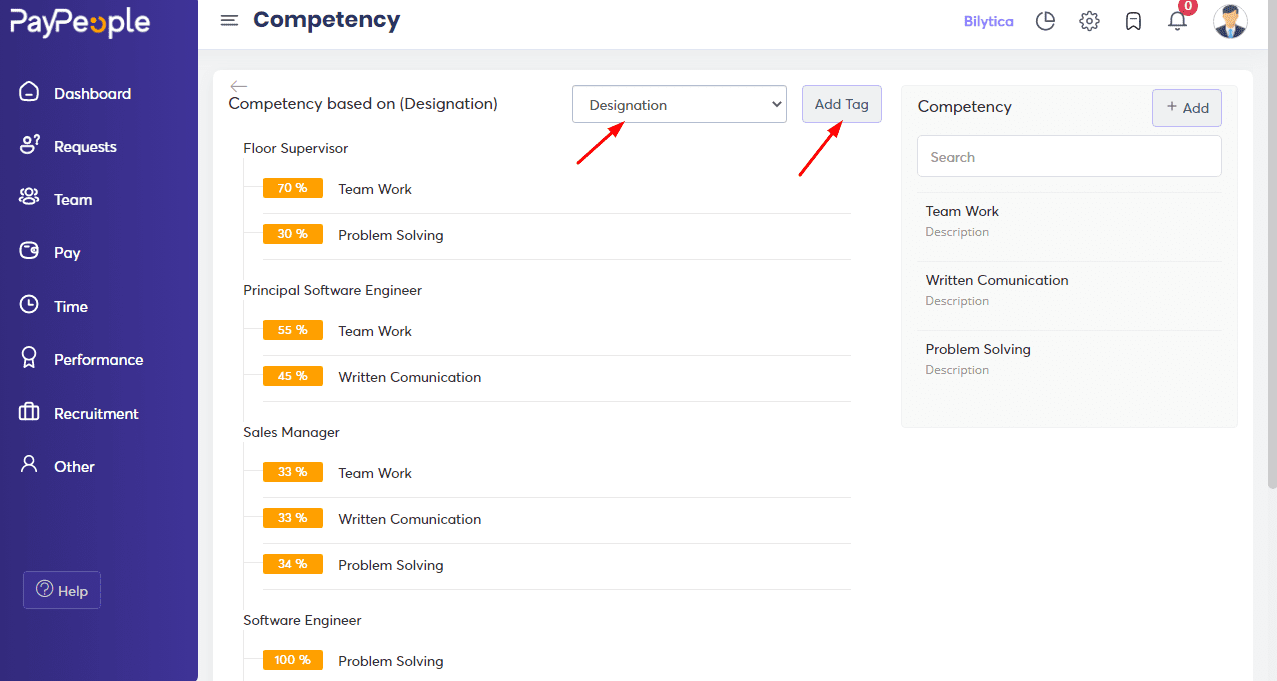This screenshot has height=681, width=1277.
Task: Click the 55 % Team Work badge
Action: pyautogui.click(x=293, y=330)
